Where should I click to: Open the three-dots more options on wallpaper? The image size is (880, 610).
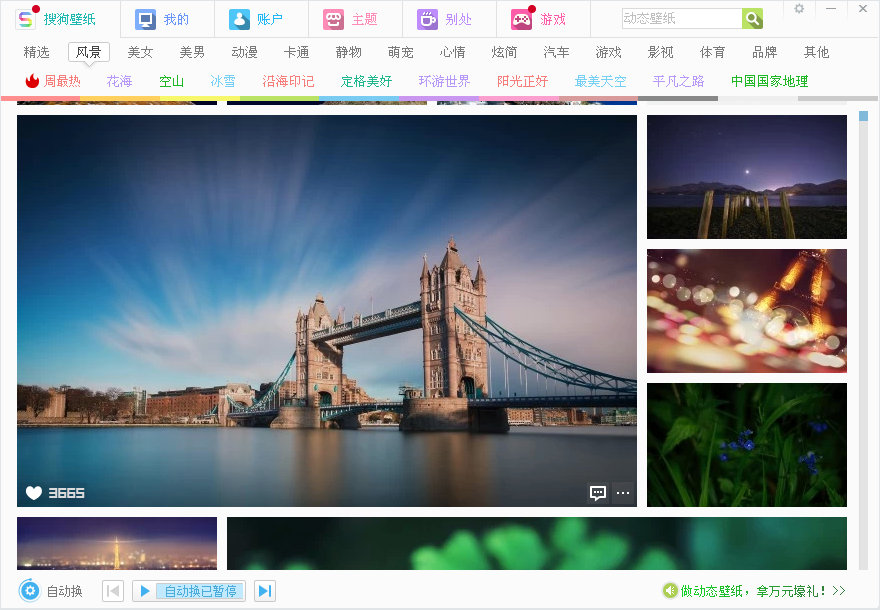[623, 492]
